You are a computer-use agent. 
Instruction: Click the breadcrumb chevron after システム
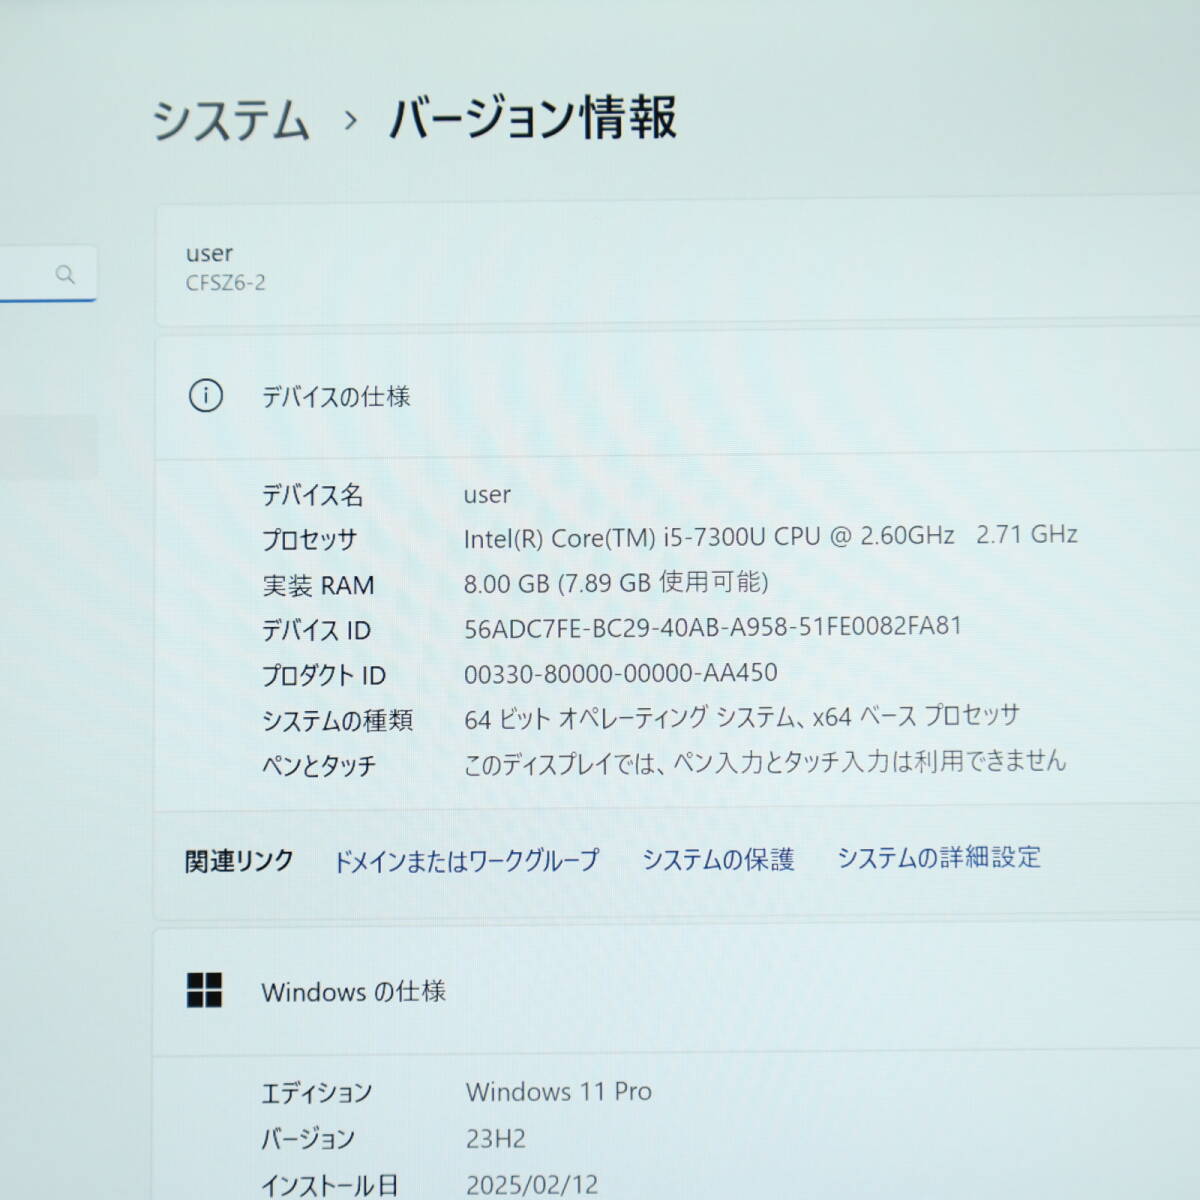[x=350, y=121]
